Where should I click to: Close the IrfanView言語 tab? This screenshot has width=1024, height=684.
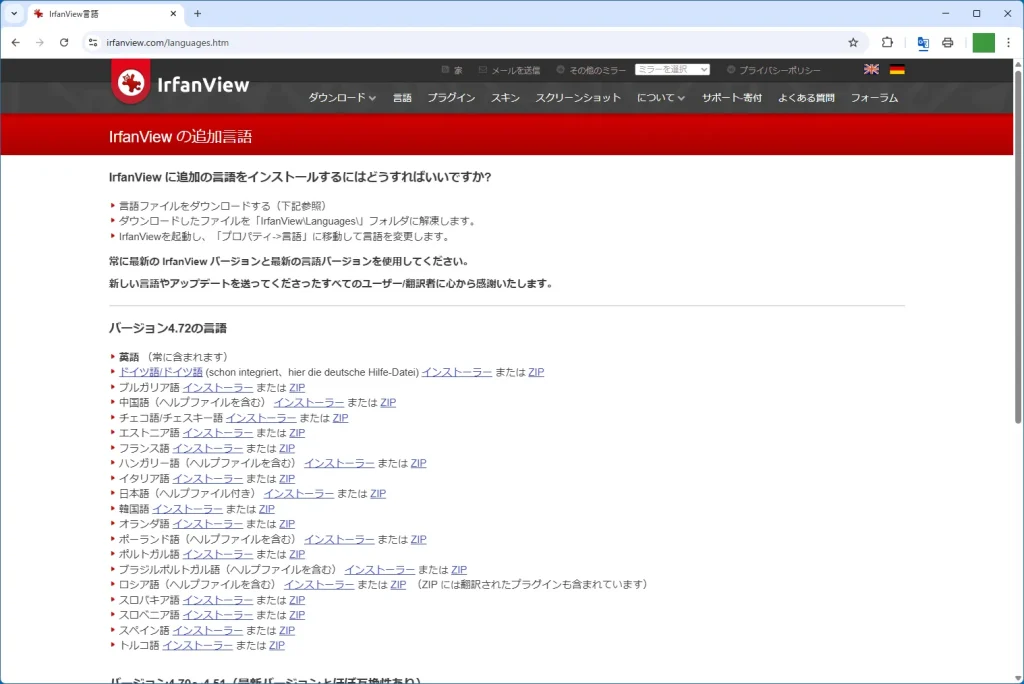coord(173,14)
